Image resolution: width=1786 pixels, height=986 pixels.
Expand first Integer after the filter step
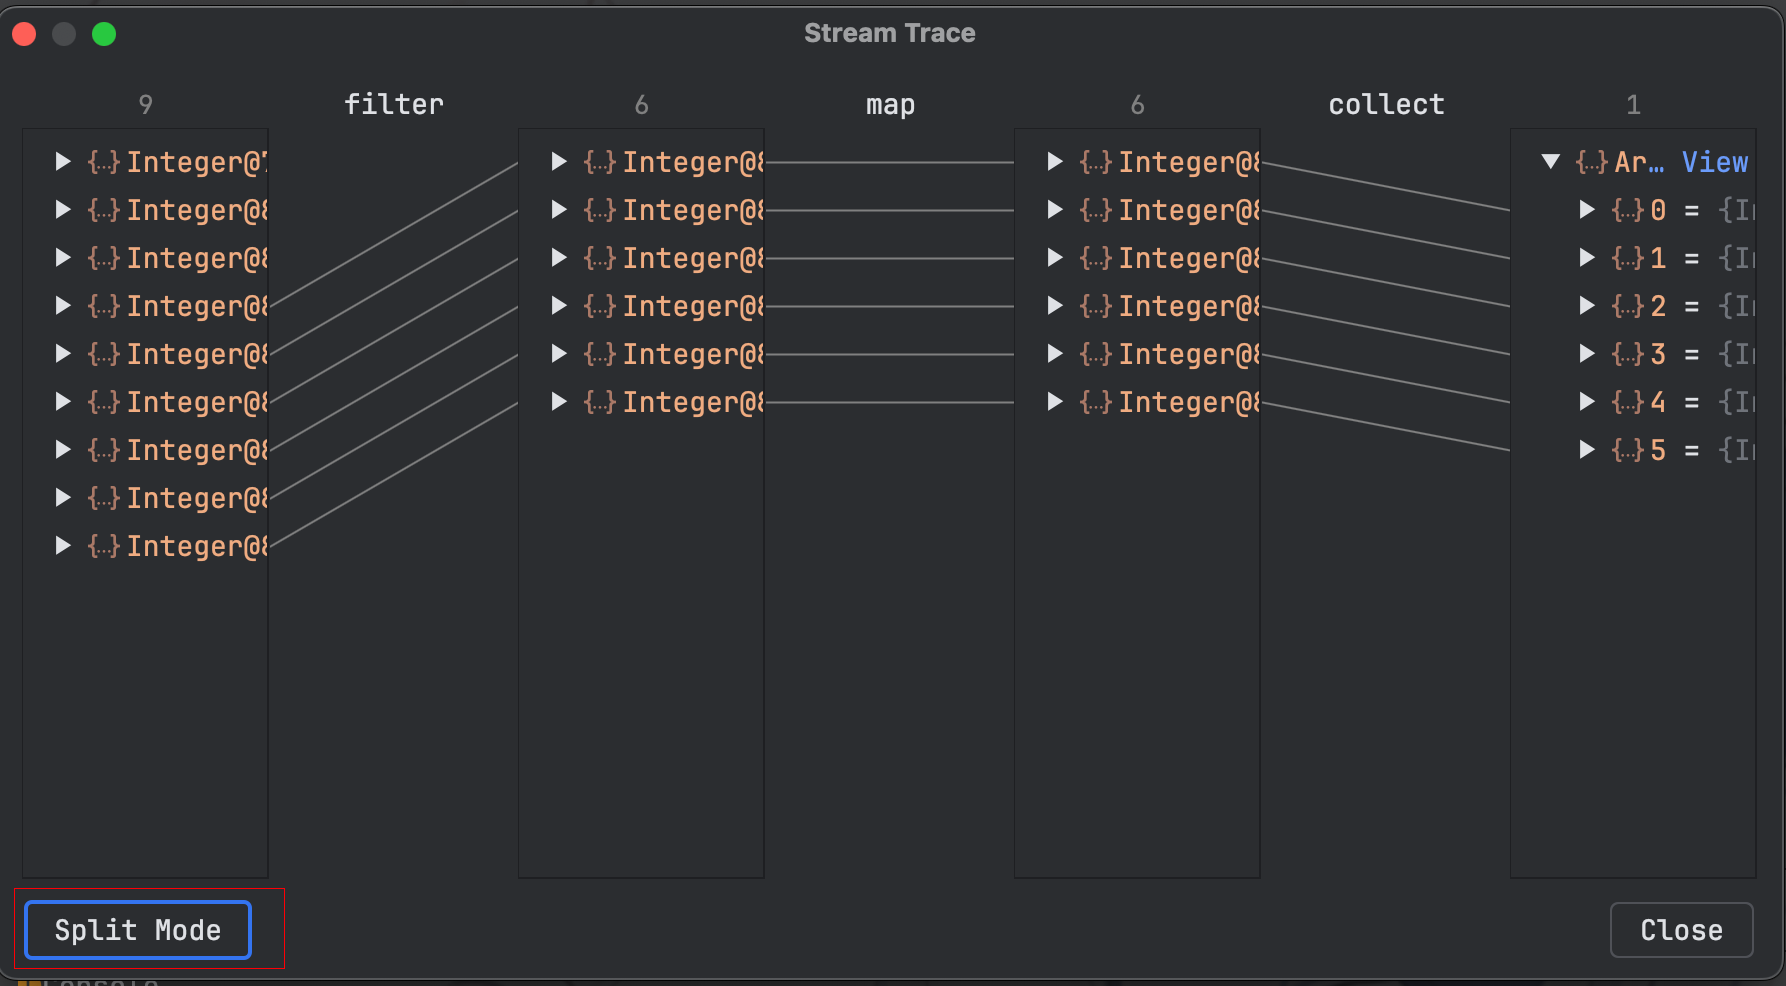tap(559, 162)
